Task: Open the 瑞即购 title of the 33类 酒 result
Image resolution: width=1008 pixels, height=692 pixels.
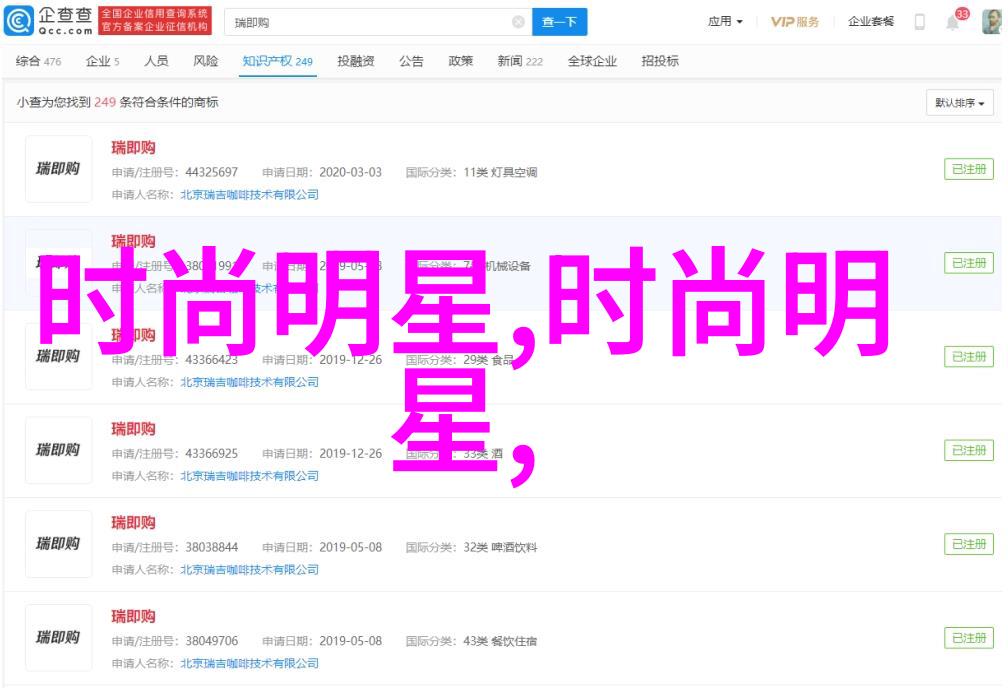Action: pyautogui.click(x=133, y=429)
